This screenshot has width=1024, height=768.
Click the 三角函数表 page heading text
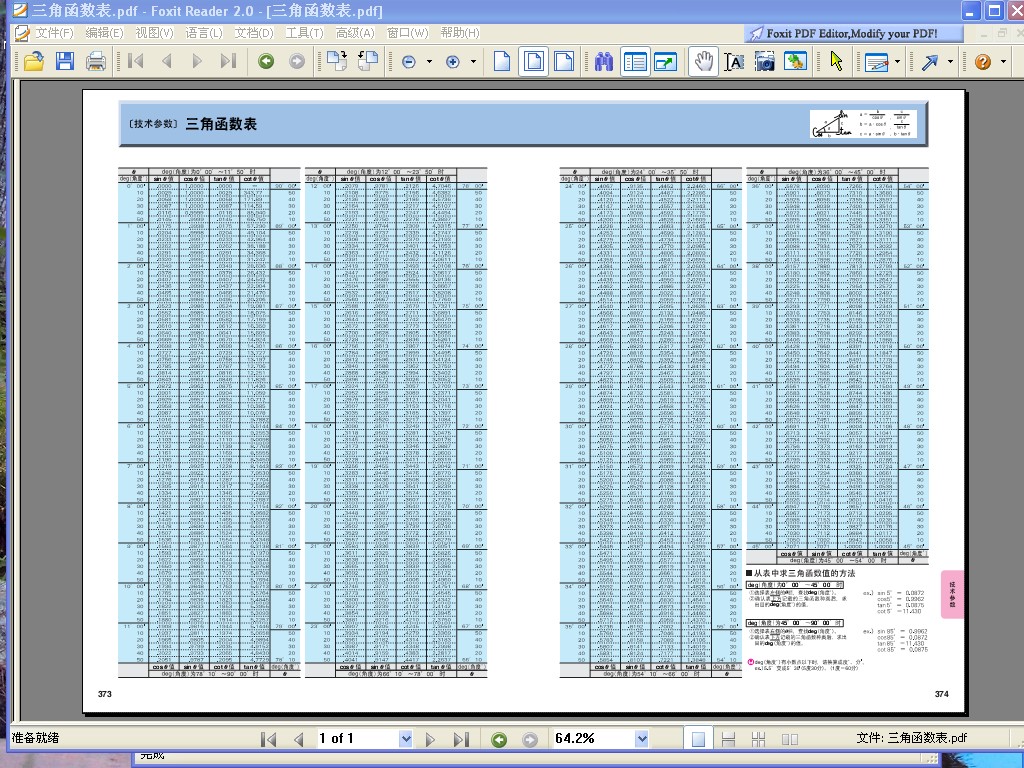click(221, 124)
